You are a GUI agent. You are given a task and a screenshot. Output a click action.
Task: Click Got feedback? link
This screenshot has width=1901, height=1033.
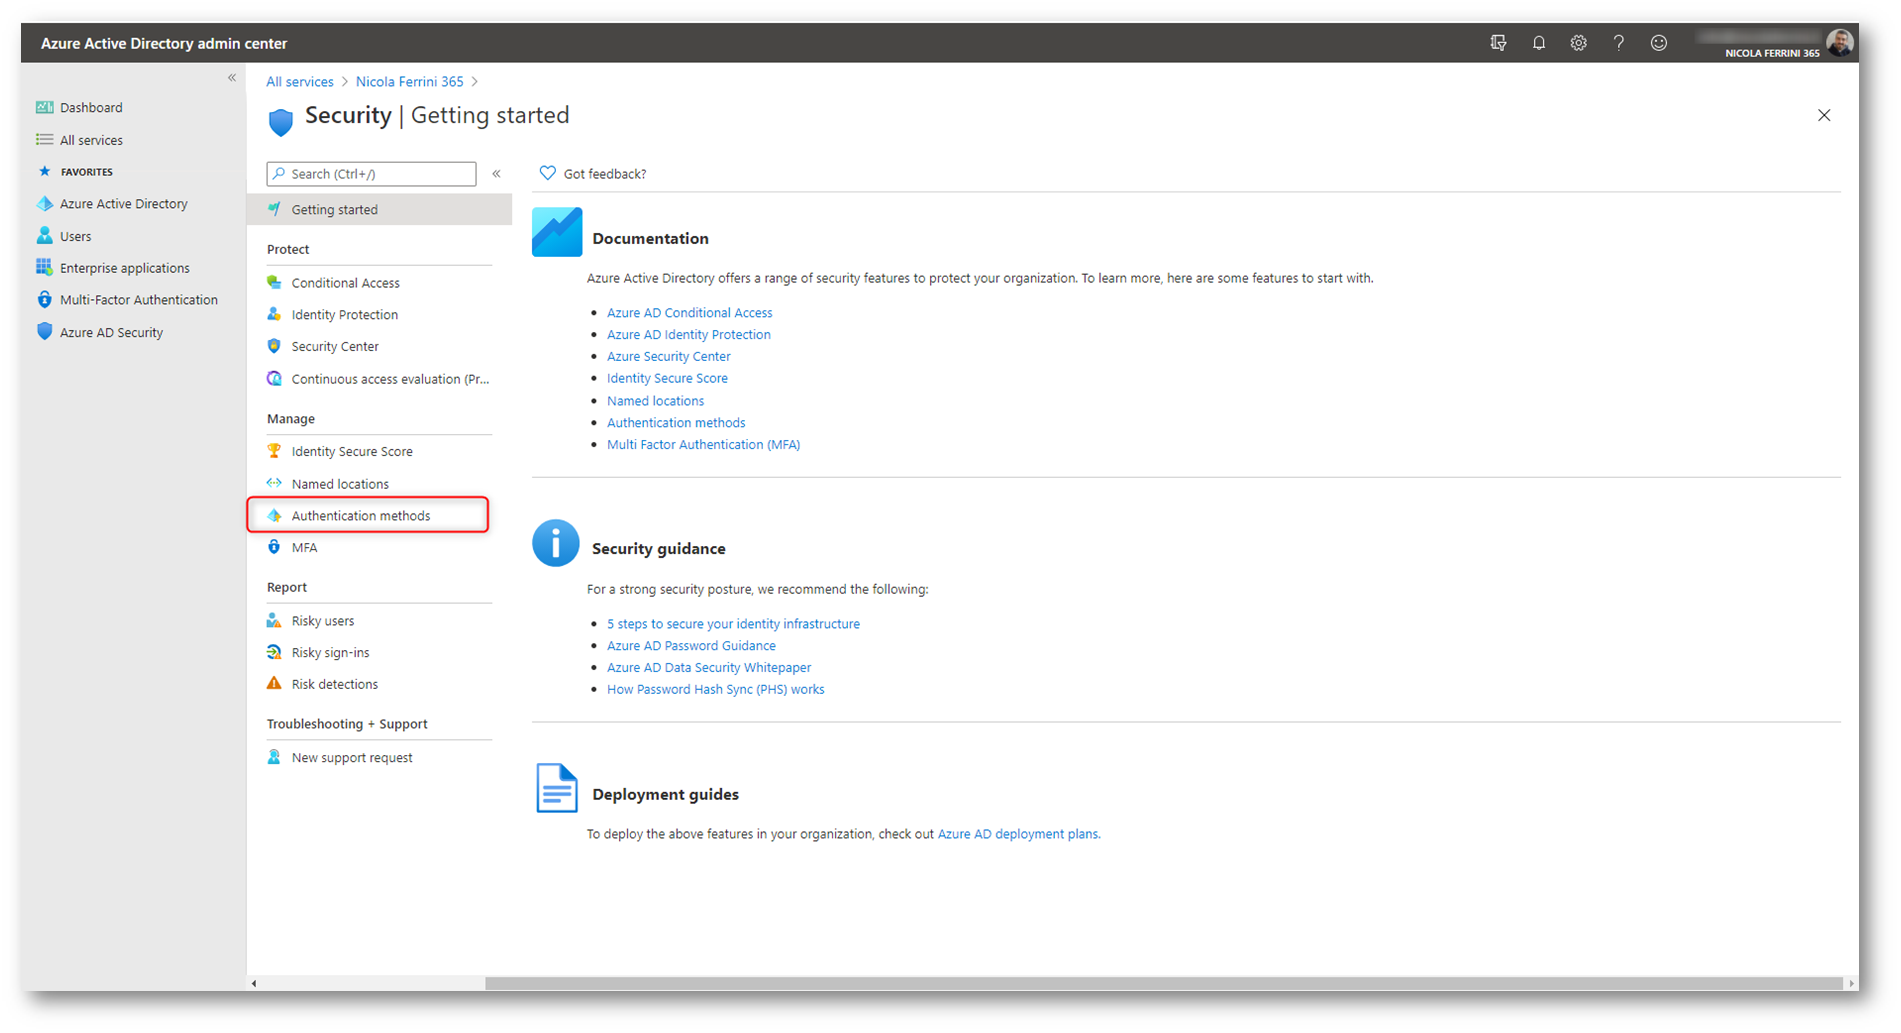pyautogui.click(x=593, y=174)
